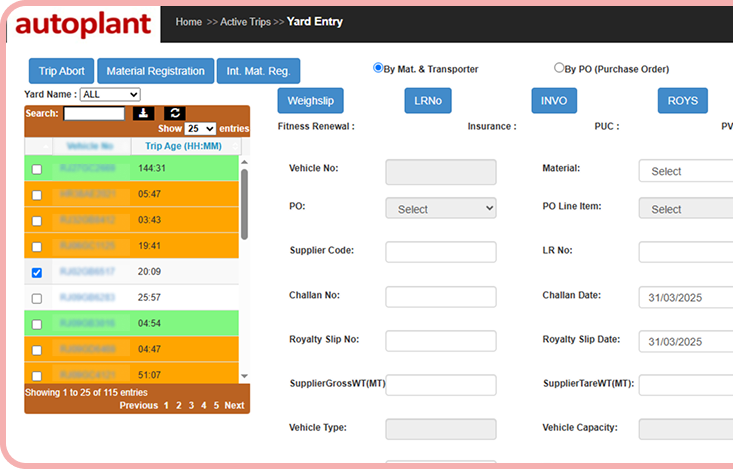The image size is (733, 469).
Task: Click the LRNo button
Action: point(428,101)
